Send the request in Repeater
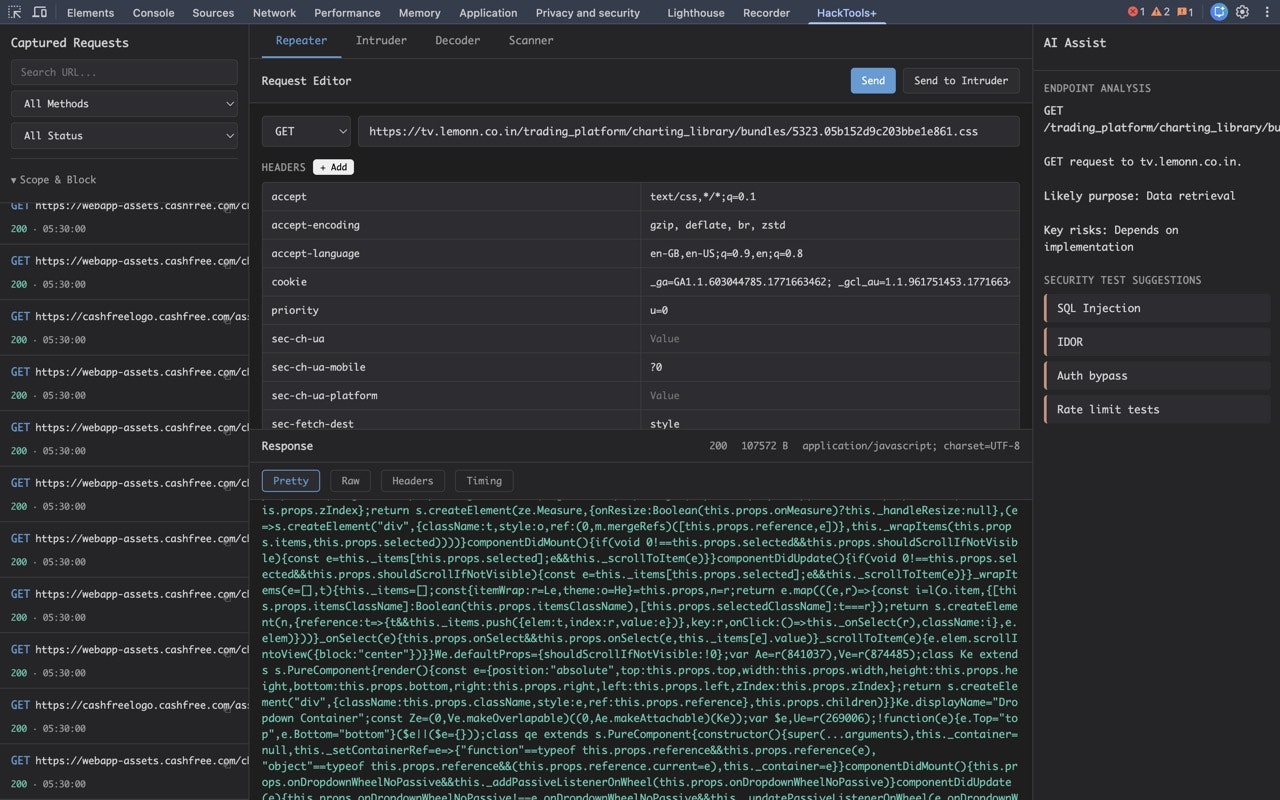This screenshot has height=800, width=1280. coord(872,81)
